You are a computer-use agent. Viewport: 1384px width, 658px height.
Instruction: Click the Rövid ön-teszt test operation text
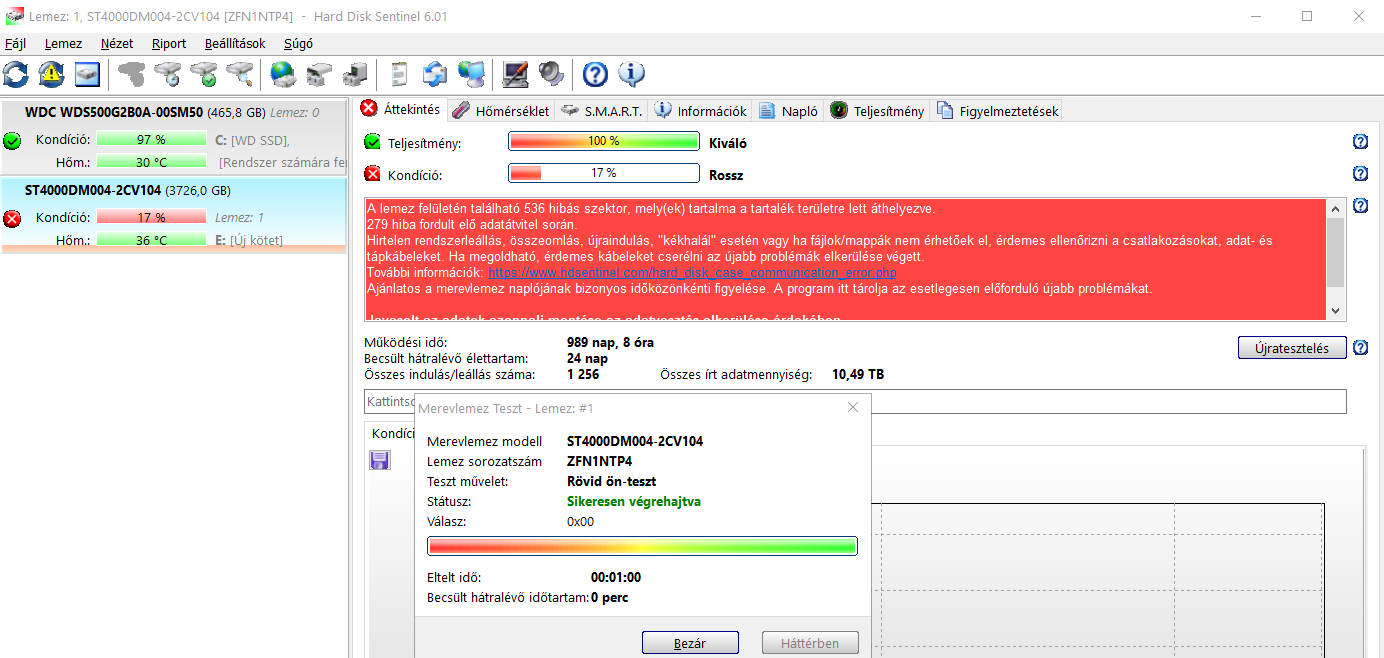[x=611, y=481]
